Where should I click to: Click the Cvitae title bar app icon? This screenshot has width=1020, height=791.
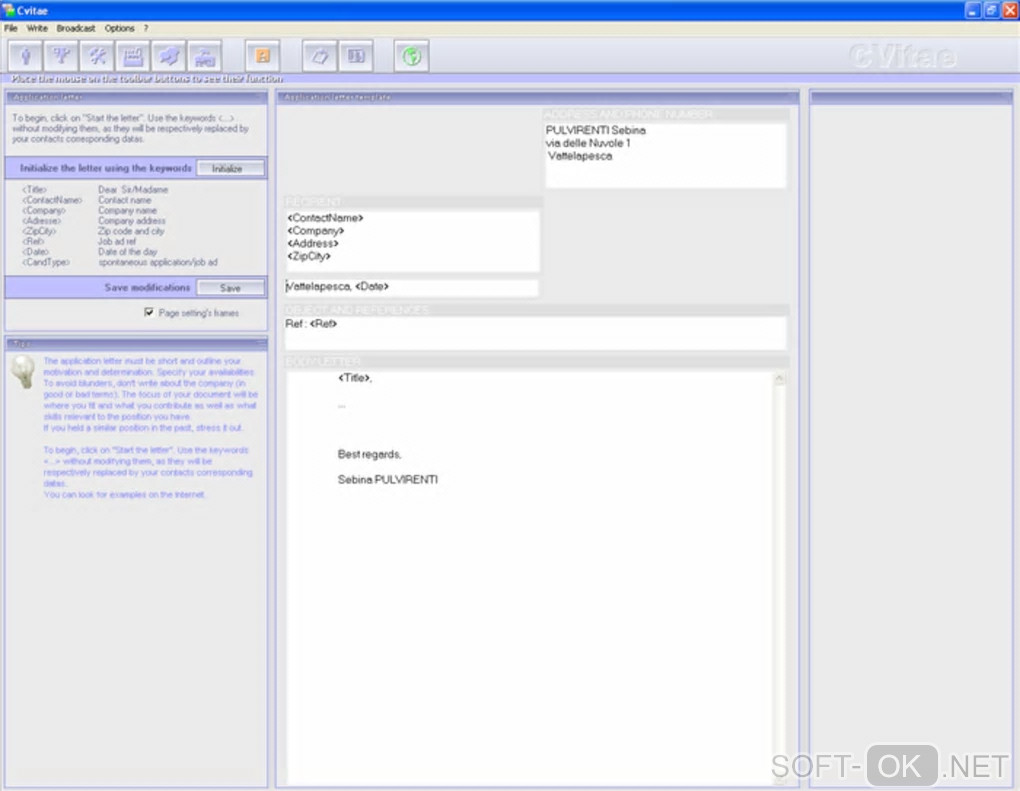pyautogui.click(x=8, y=10)
